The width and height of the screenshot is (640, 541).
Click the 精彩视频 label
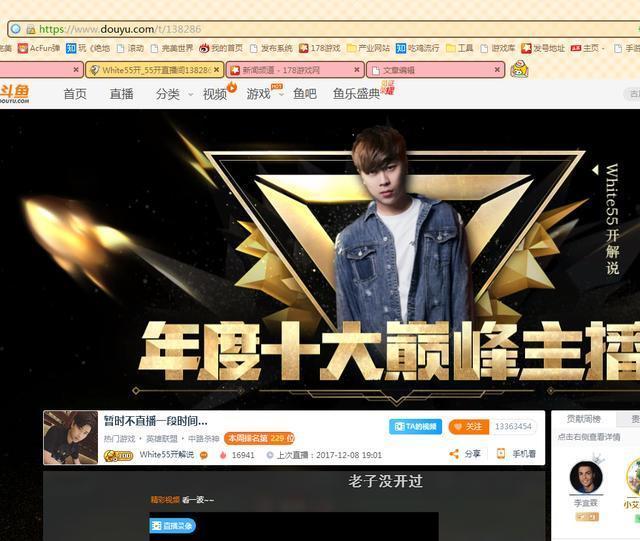(x=165, y=500)
